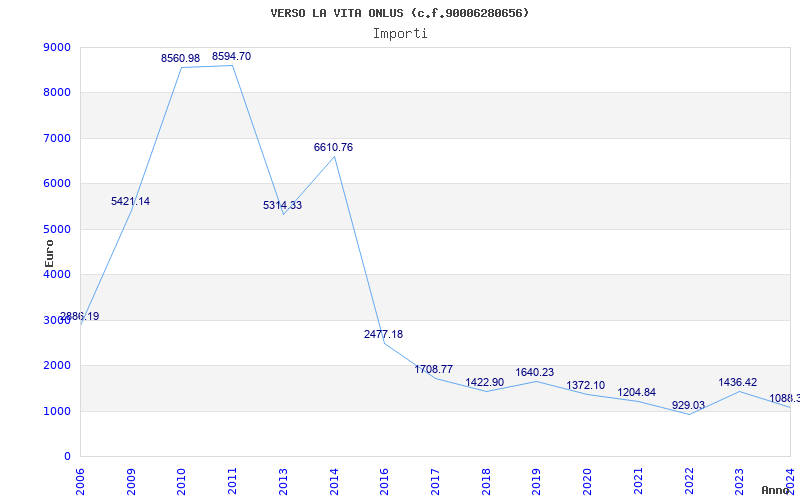The height and width of the screenshot is (500, 800).
Task: Select data label 1422.90
Action: 485,383
